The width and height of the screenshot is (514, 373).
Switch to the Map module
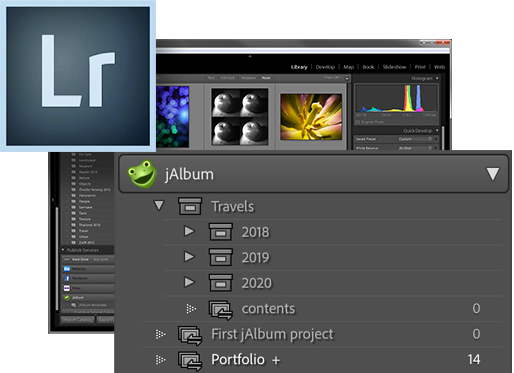click(349, 67)
